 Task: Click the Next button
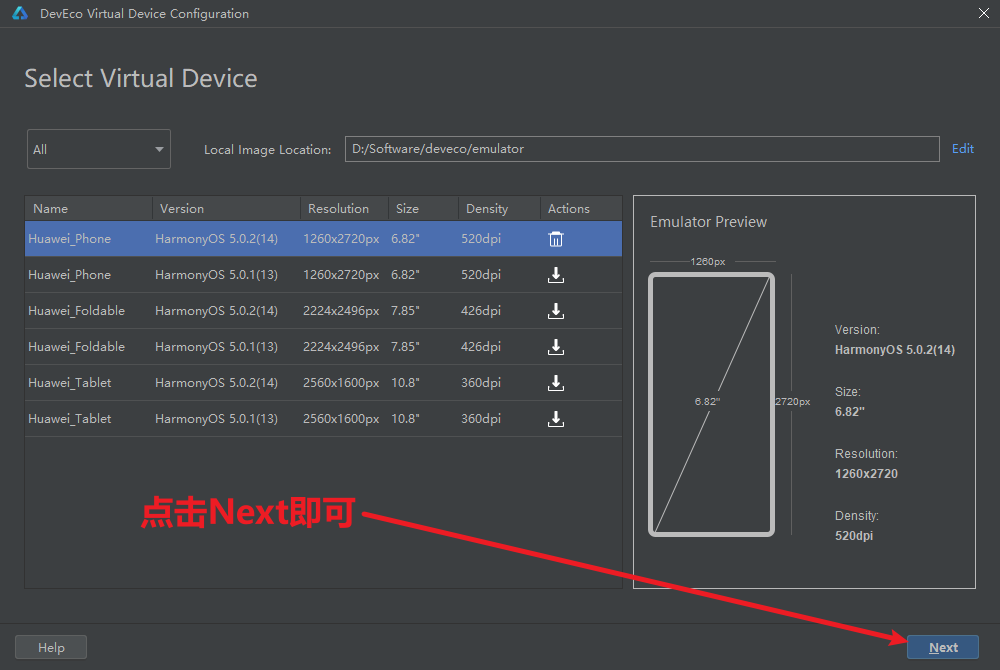point(943,647)
